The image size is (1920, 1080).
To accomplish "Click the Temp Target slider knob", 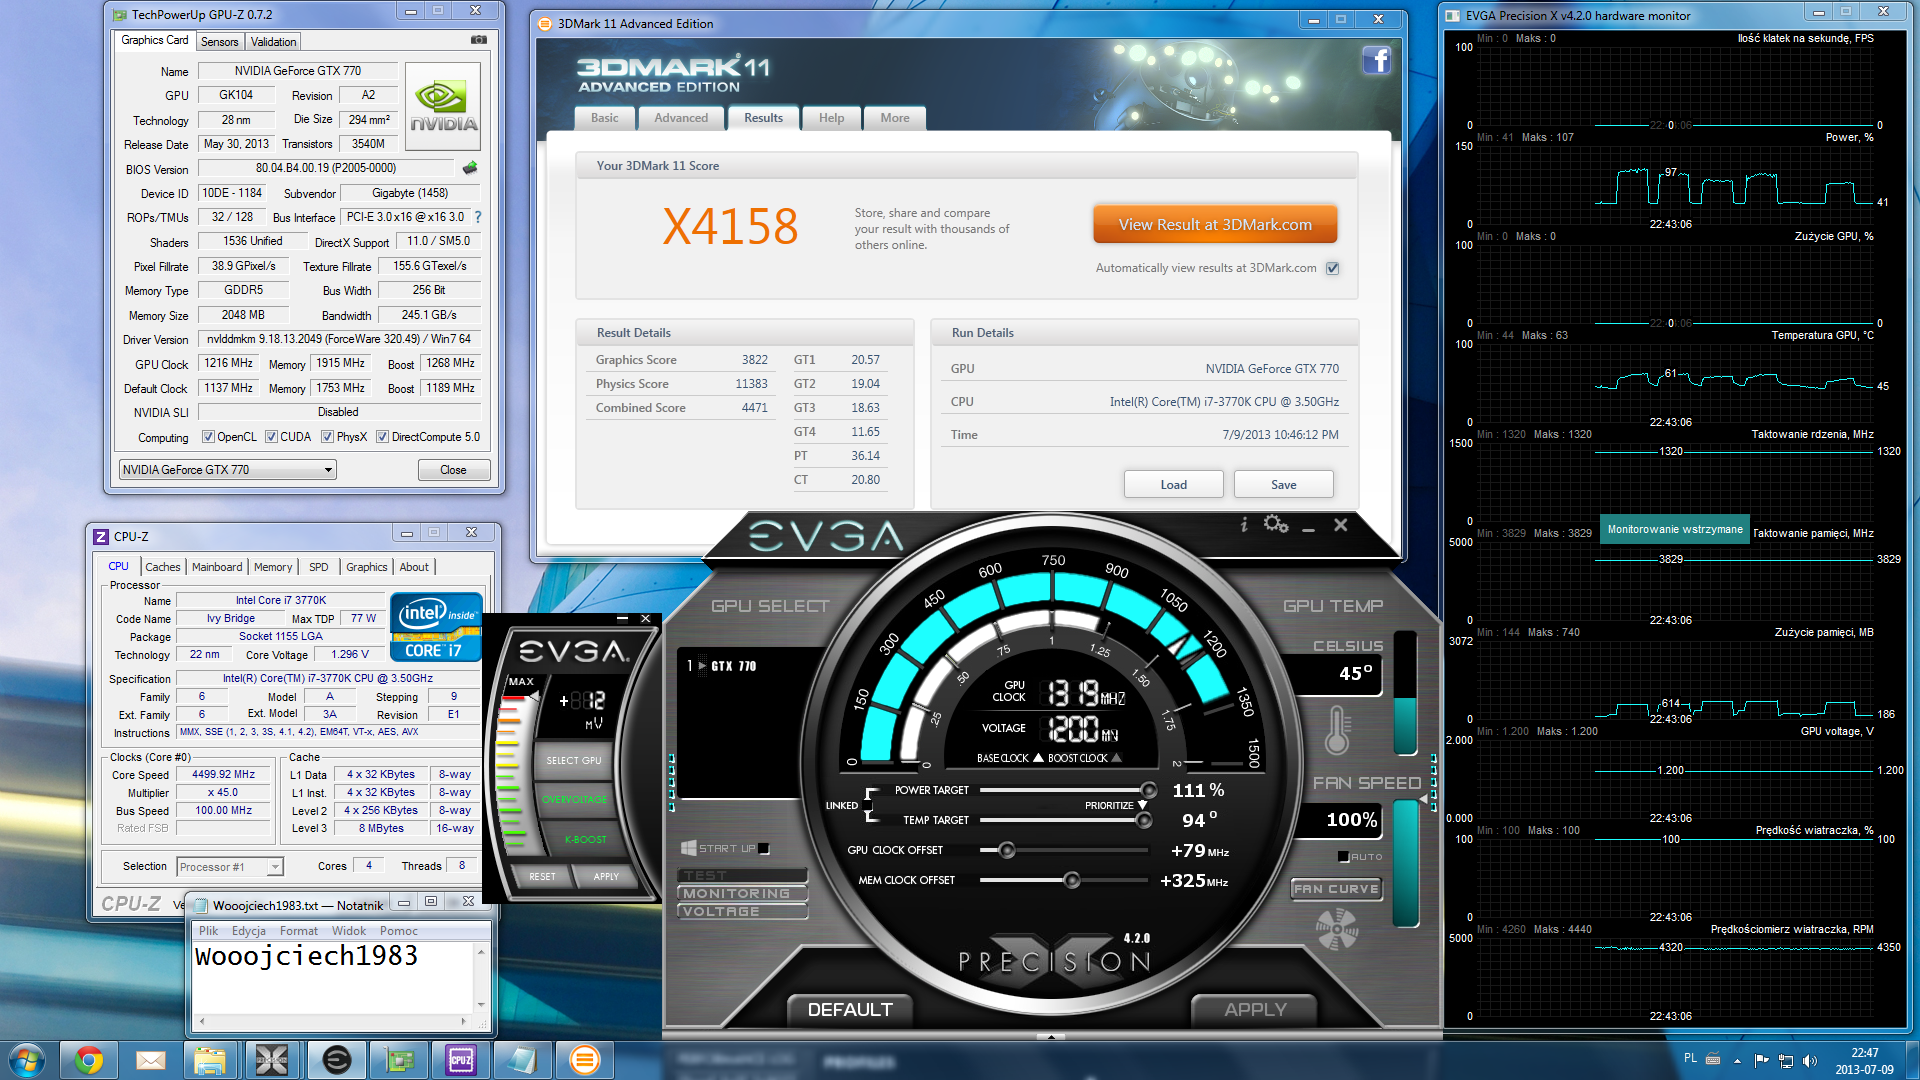I will coord(1144,820).
